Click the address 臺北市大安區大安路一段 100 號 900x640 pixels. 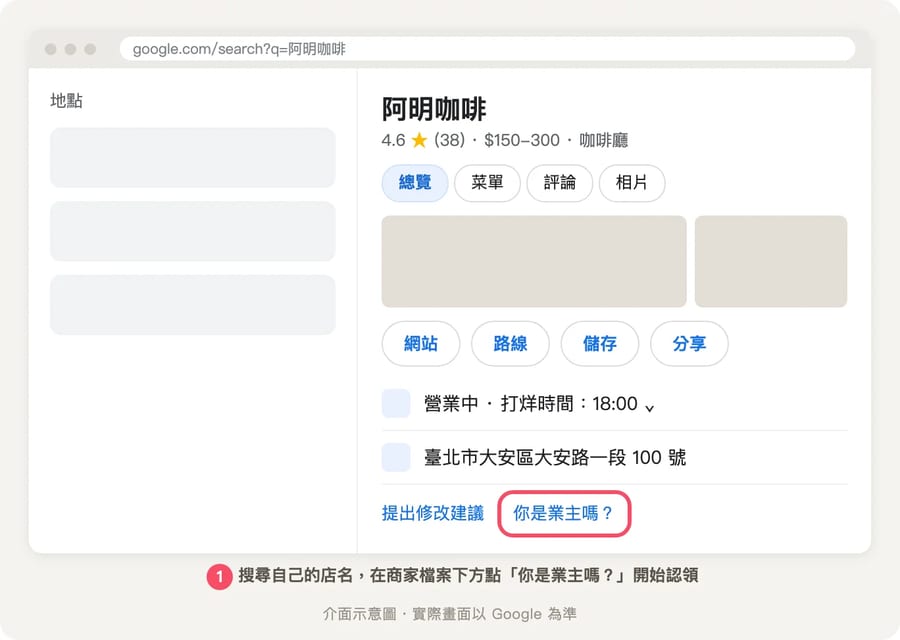click(555, 457)
